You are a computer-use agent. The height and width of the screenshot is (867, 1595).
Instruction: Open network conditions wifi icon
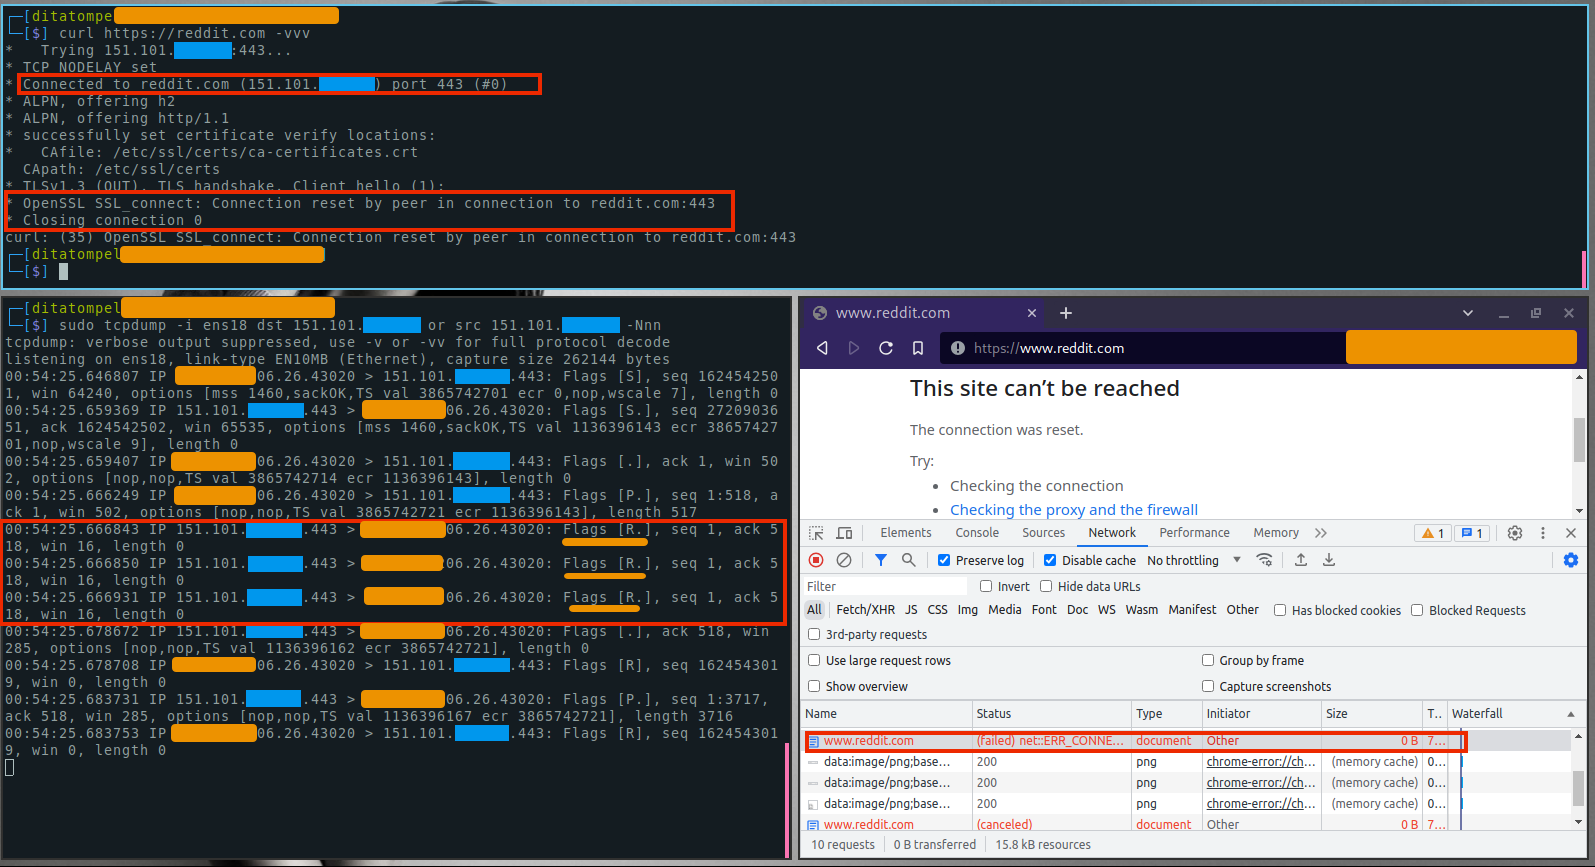click(x=1265, y=560)
